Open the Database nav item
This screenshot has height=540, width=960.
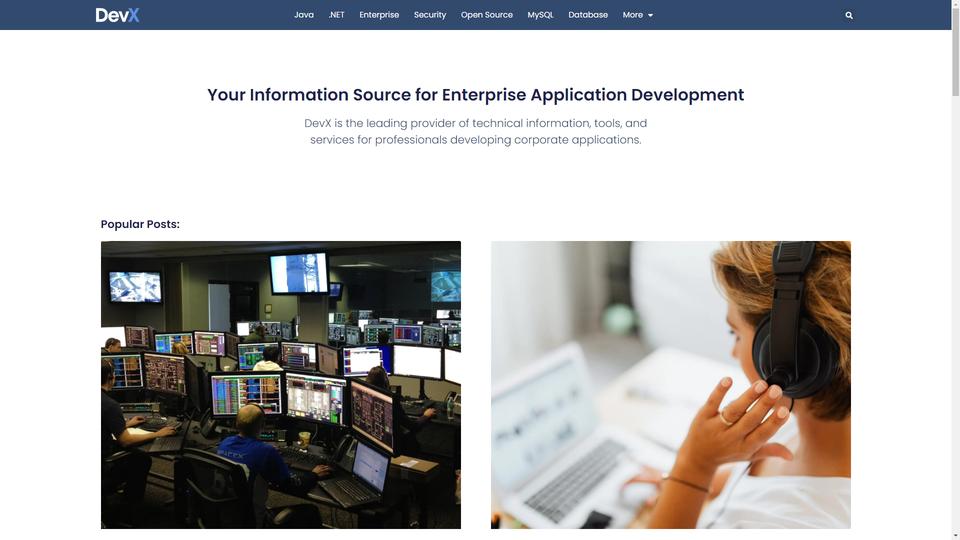pyautogui.click(x=588, y=15)
